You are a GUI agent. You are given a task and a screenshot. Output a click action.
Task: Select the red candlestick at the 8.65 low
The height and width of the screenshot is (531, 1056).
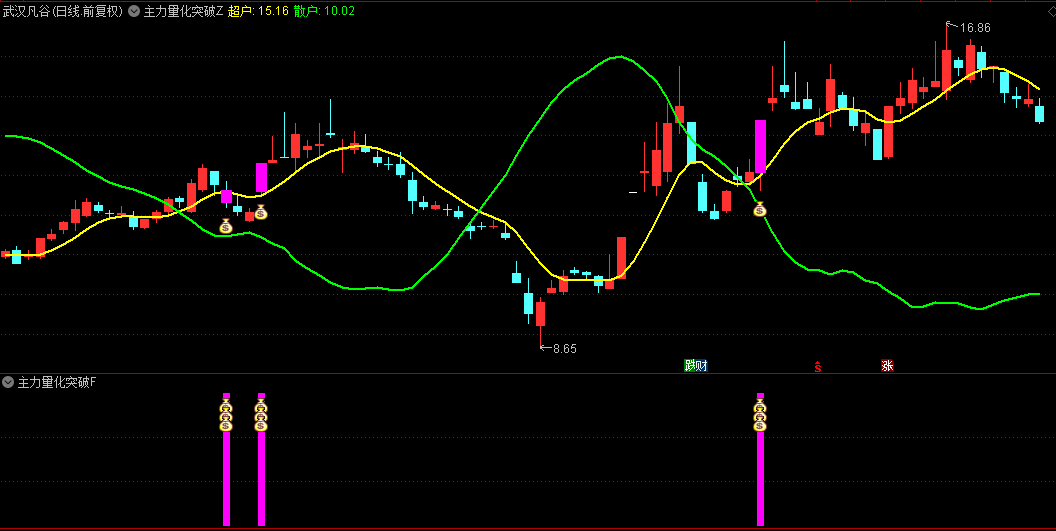(x=540, y=314)
